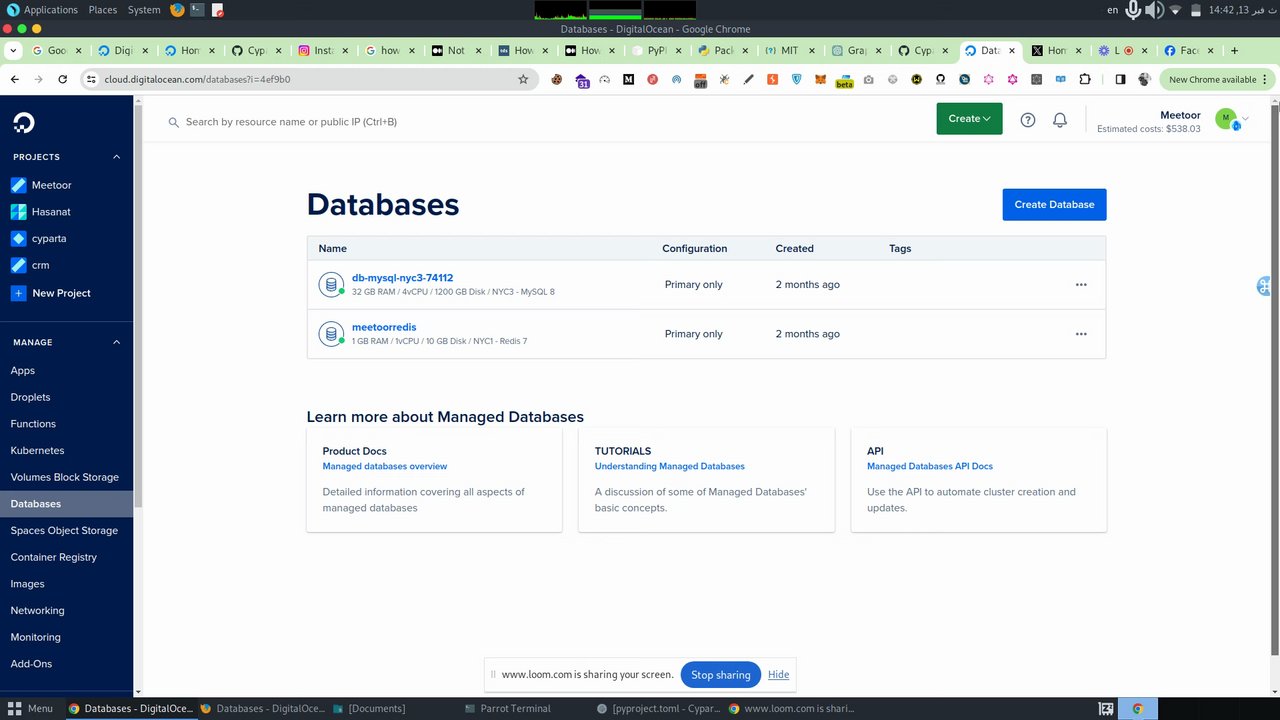Open more options for meetoorredis

click(1081, 334)
